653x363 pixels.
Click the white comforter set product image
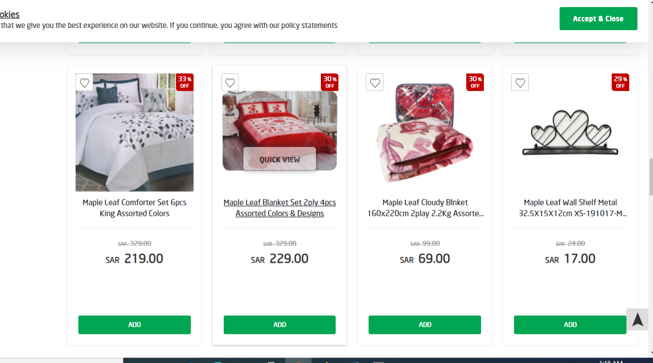pyautogui.click(x=135, y=132)
